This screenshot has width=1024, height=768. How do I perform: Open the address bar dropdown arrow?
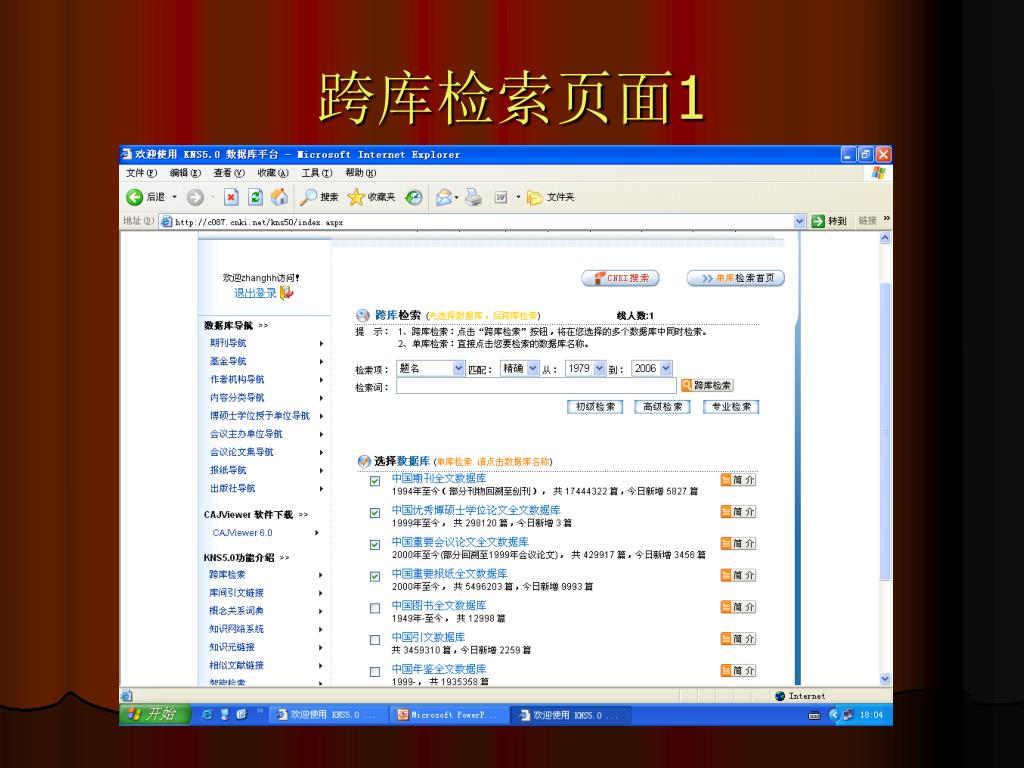pyautogui.click(x=799, y=221)
